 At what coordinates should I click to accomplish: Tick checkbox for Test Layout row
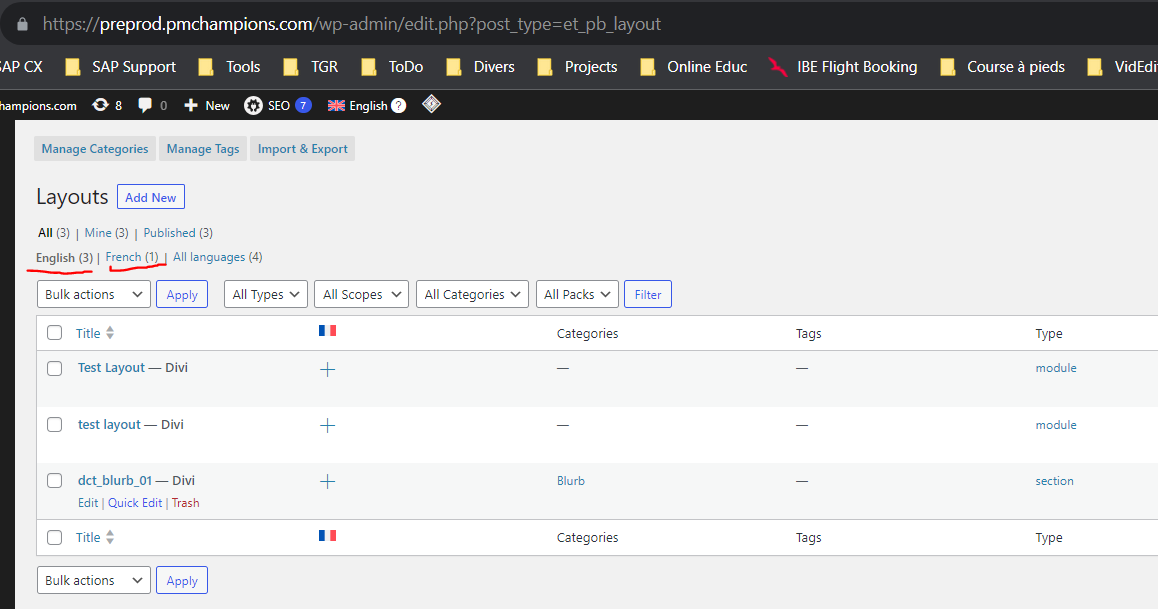(x=55, y=368)
